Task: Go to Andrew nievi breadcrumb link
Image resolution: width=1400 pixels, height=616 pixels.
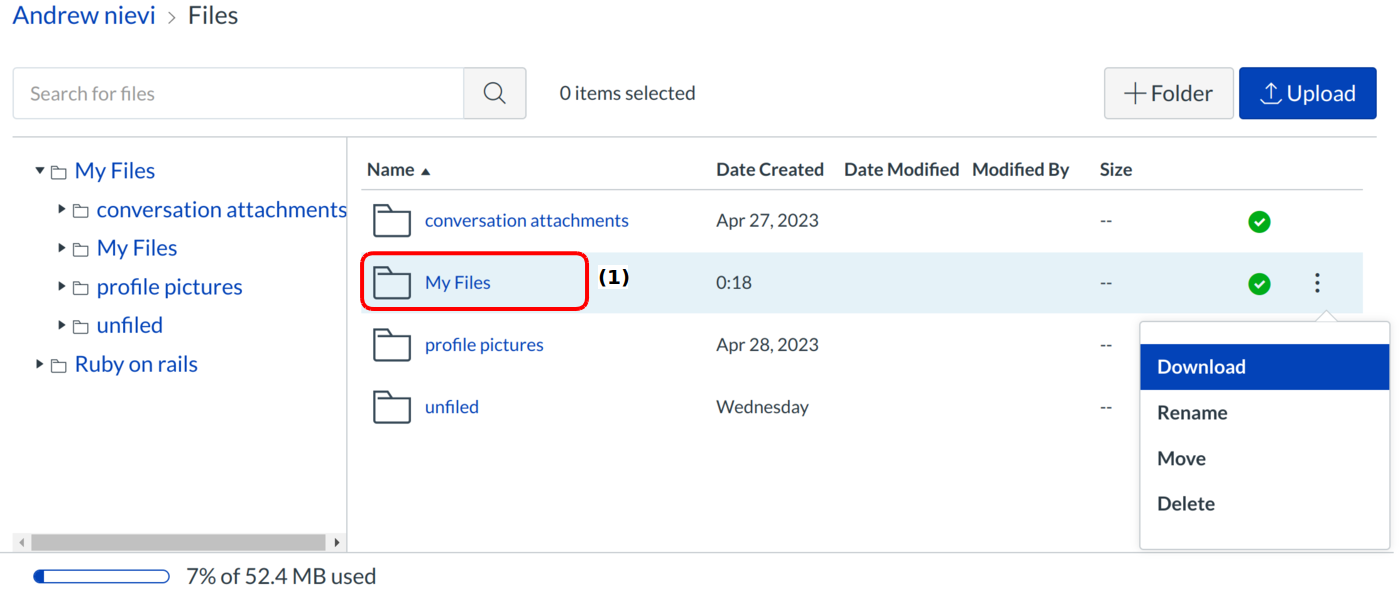Action: (84, 16)
